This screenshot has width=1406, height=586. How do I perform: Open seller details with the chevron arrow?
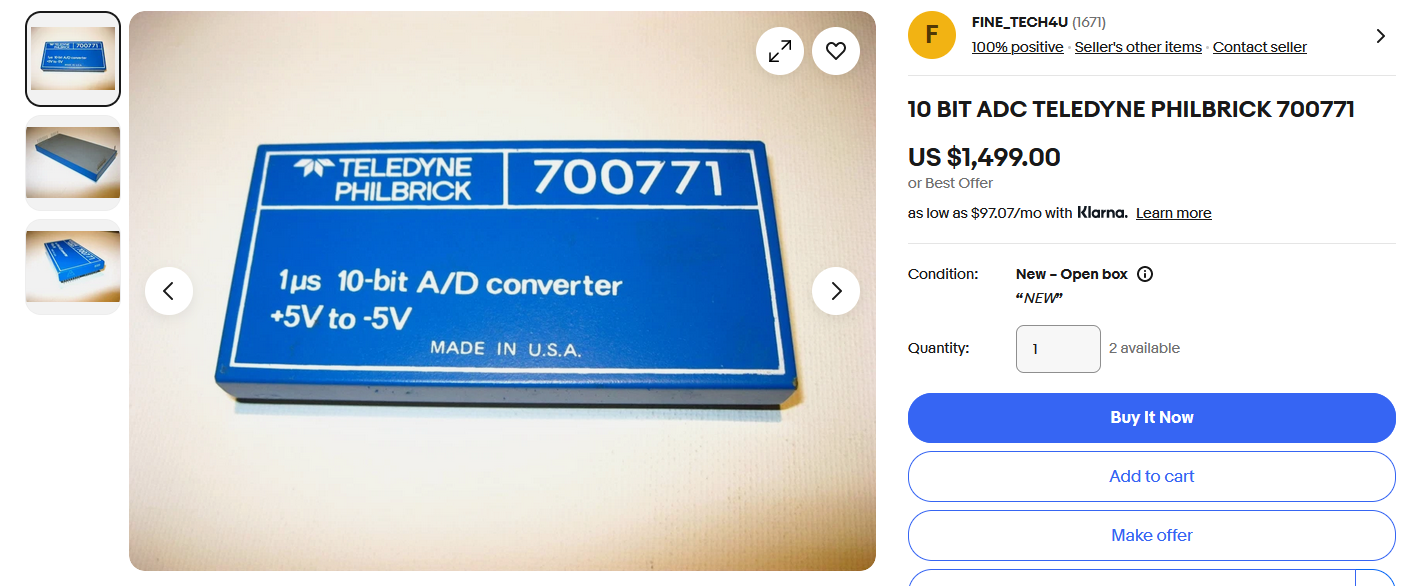tap(1381, 36)
